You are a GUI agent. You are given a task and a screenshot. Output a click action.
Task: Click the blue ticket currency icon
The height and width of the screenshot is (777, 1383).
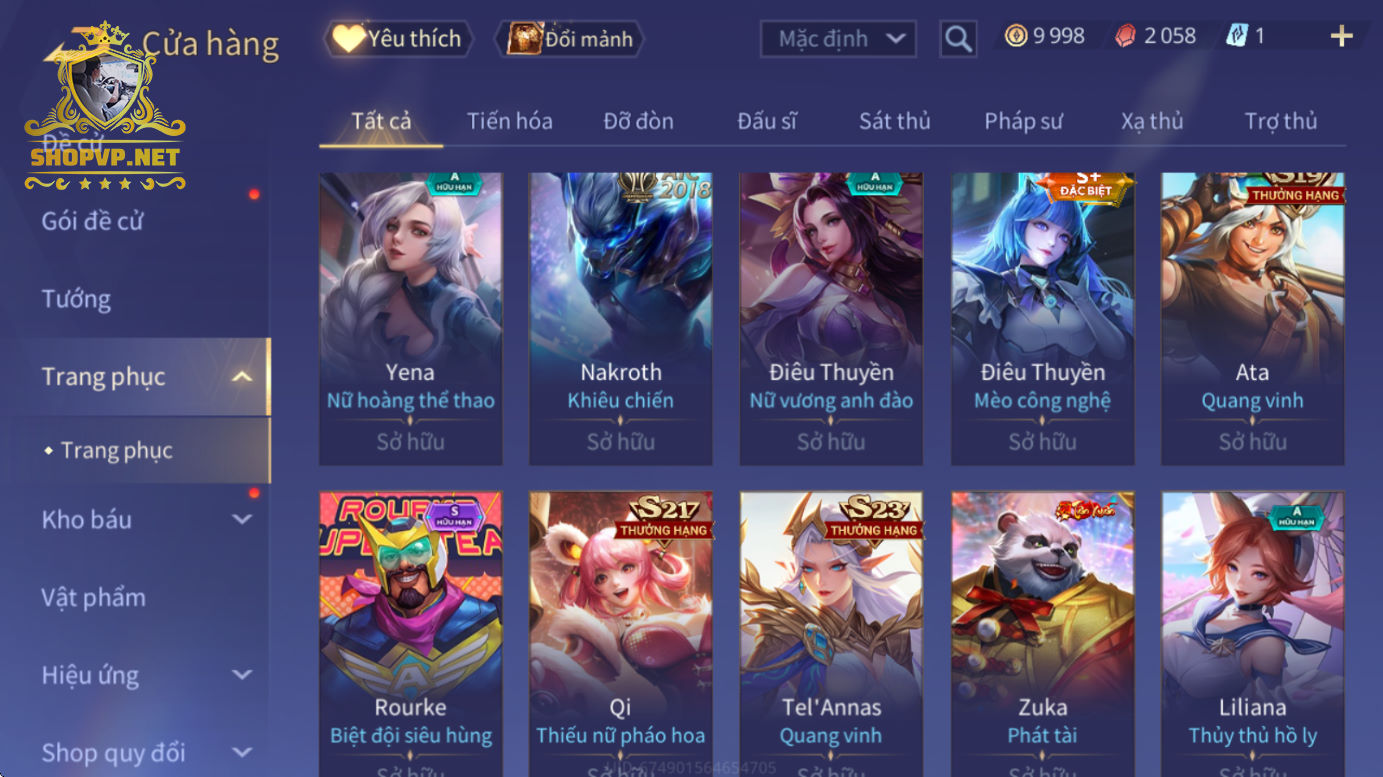(x=1237, y=37)
